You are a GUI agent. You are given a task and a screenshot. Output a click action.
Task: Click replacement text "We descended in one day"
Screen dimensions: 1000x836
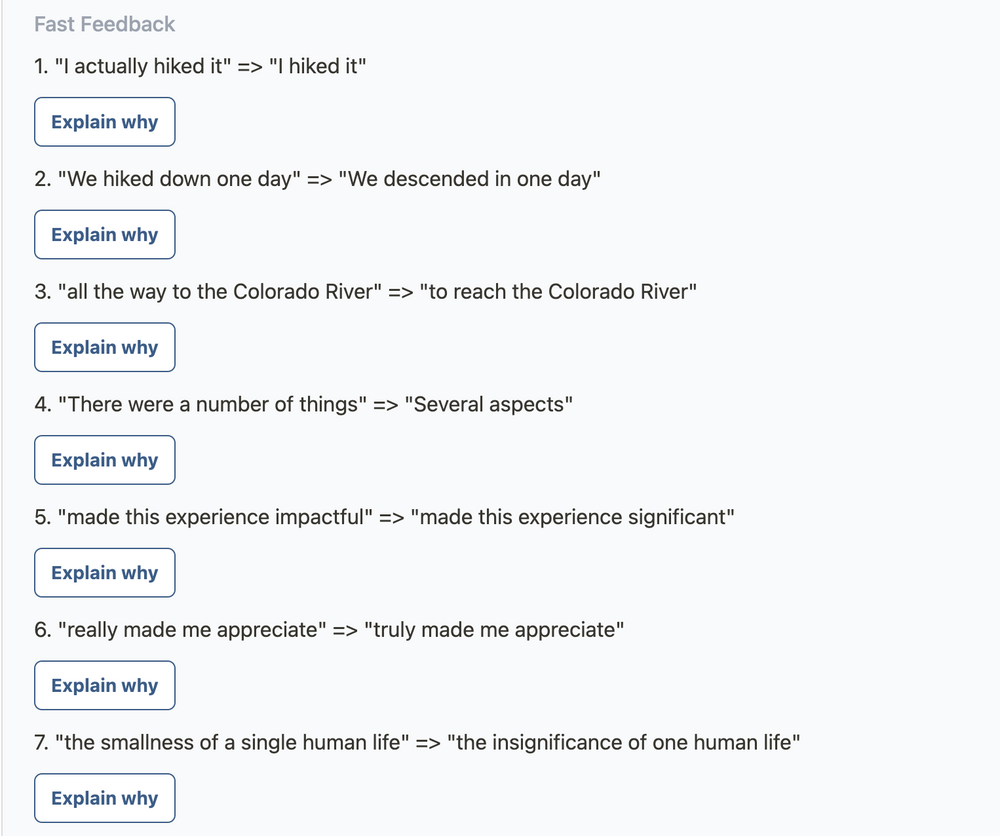click(x=469, y=180)
